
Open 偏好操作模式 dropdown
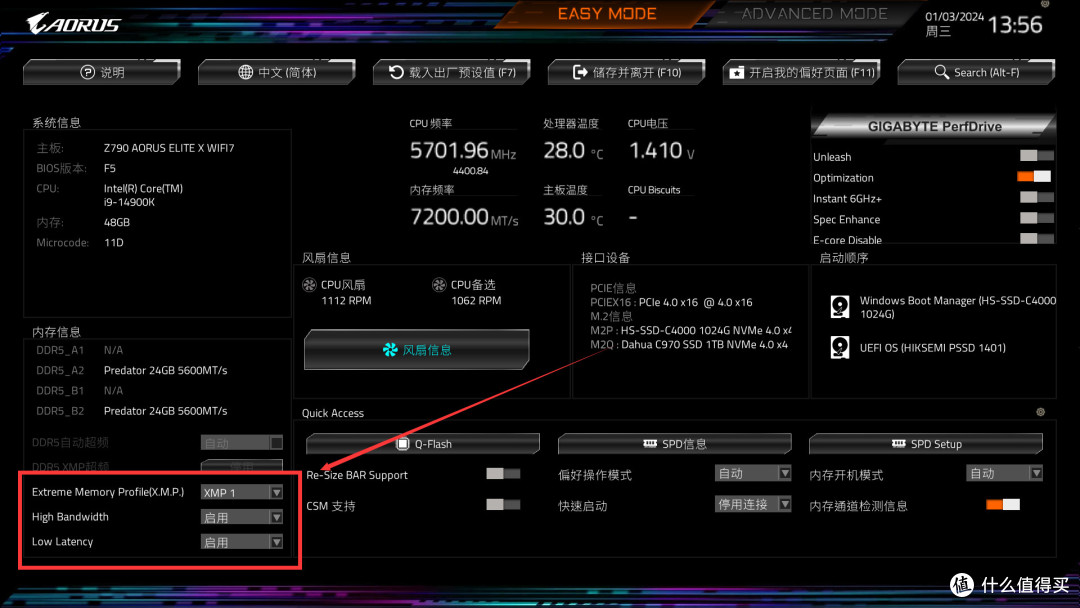coord(753,473)
